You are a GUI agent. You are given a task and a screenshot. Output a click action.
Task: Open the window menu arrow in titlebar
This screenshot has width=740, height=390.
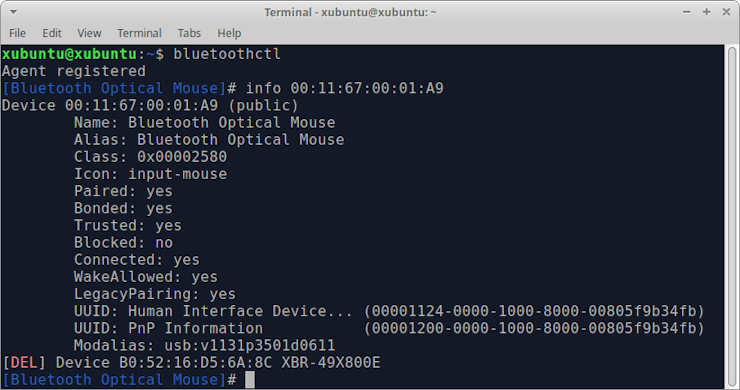point(13,12)
